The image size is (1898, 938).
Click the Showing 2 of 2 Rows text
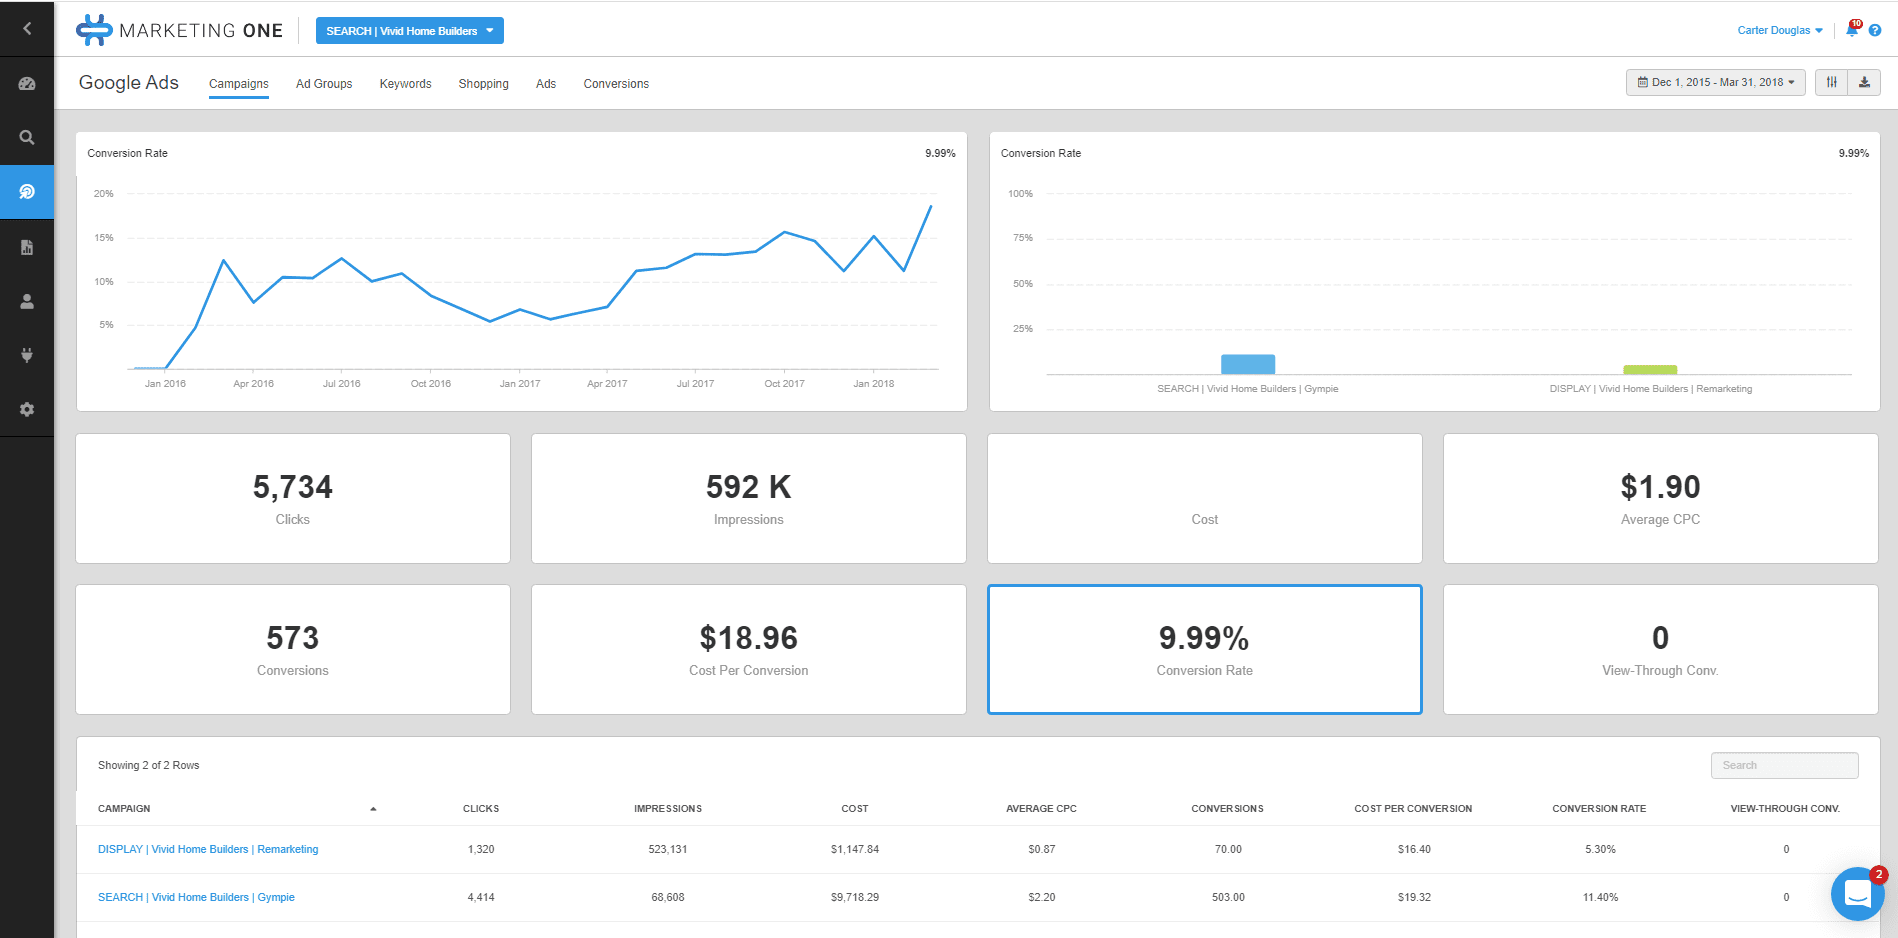tap(148, 765)
